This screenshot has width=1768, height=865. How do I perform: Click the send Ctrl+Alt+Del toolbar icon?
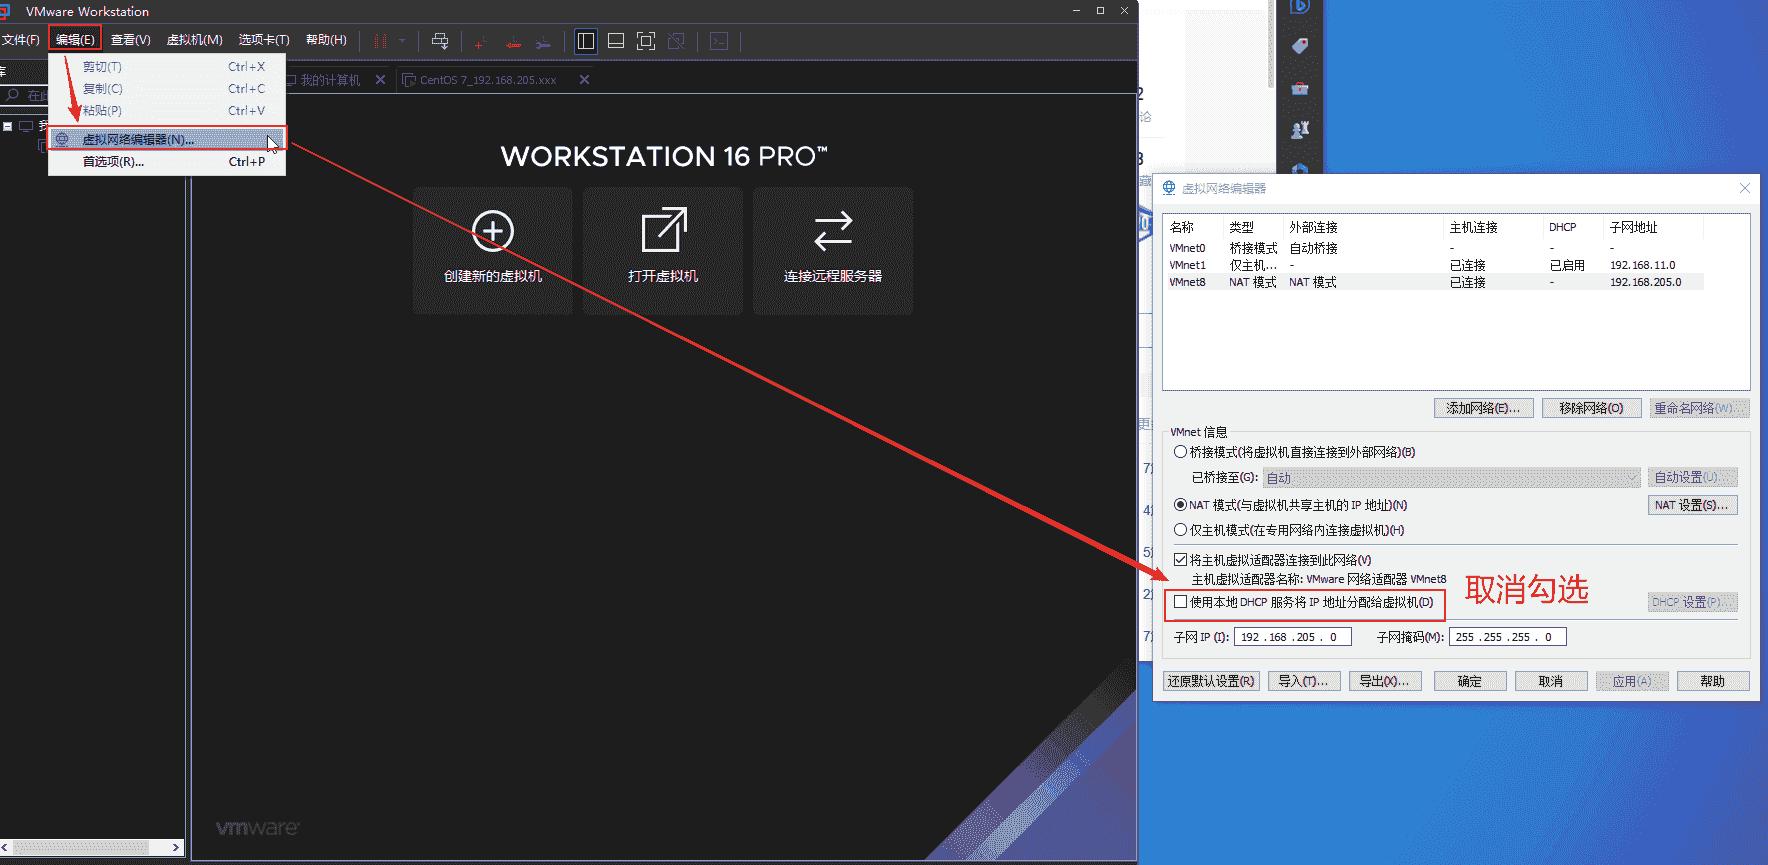pos(439,41)
